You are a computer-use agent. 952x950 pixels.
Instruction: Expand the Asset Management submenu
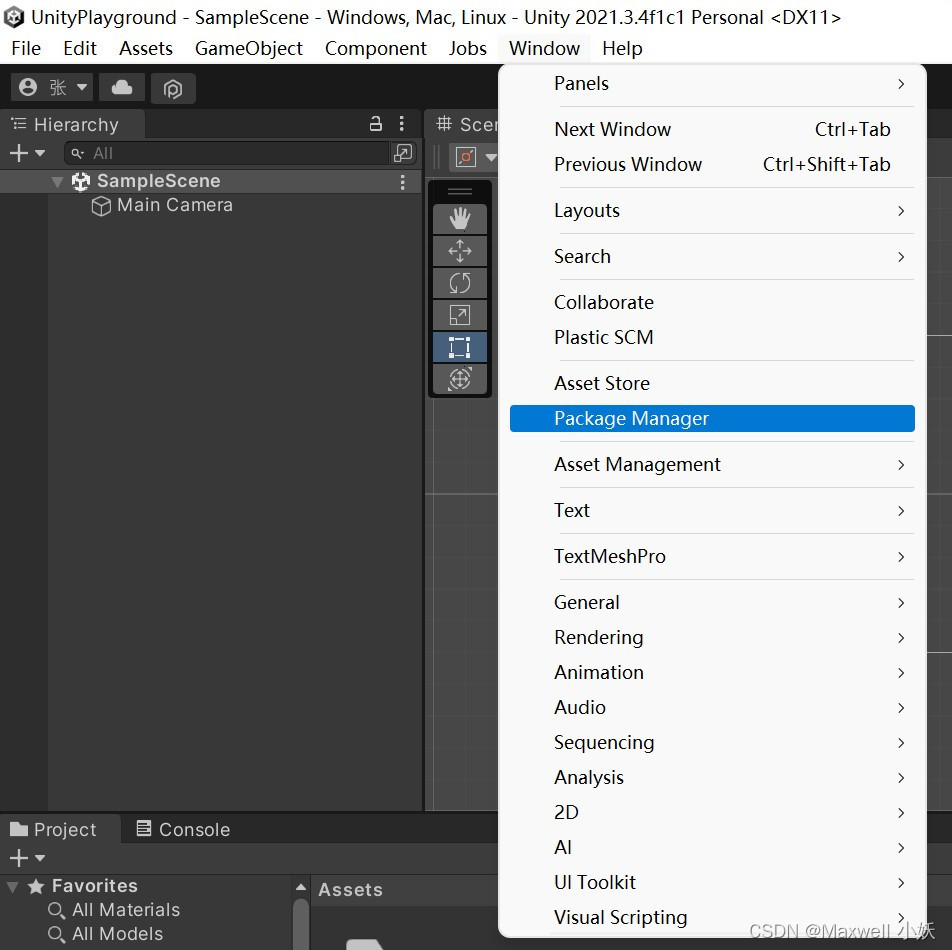coord(712,464)
